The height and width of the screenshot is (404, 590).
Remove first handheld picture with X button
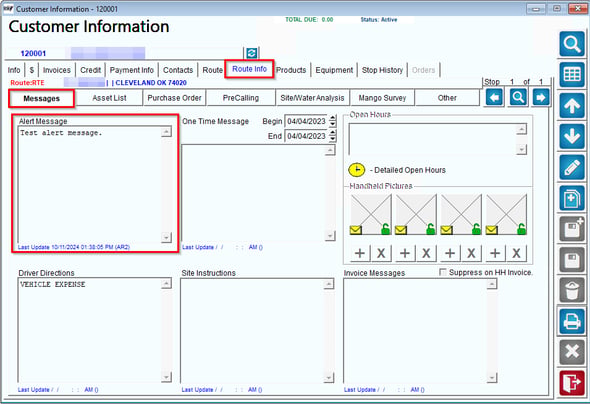pyautogui.click(x=381, y=253)
